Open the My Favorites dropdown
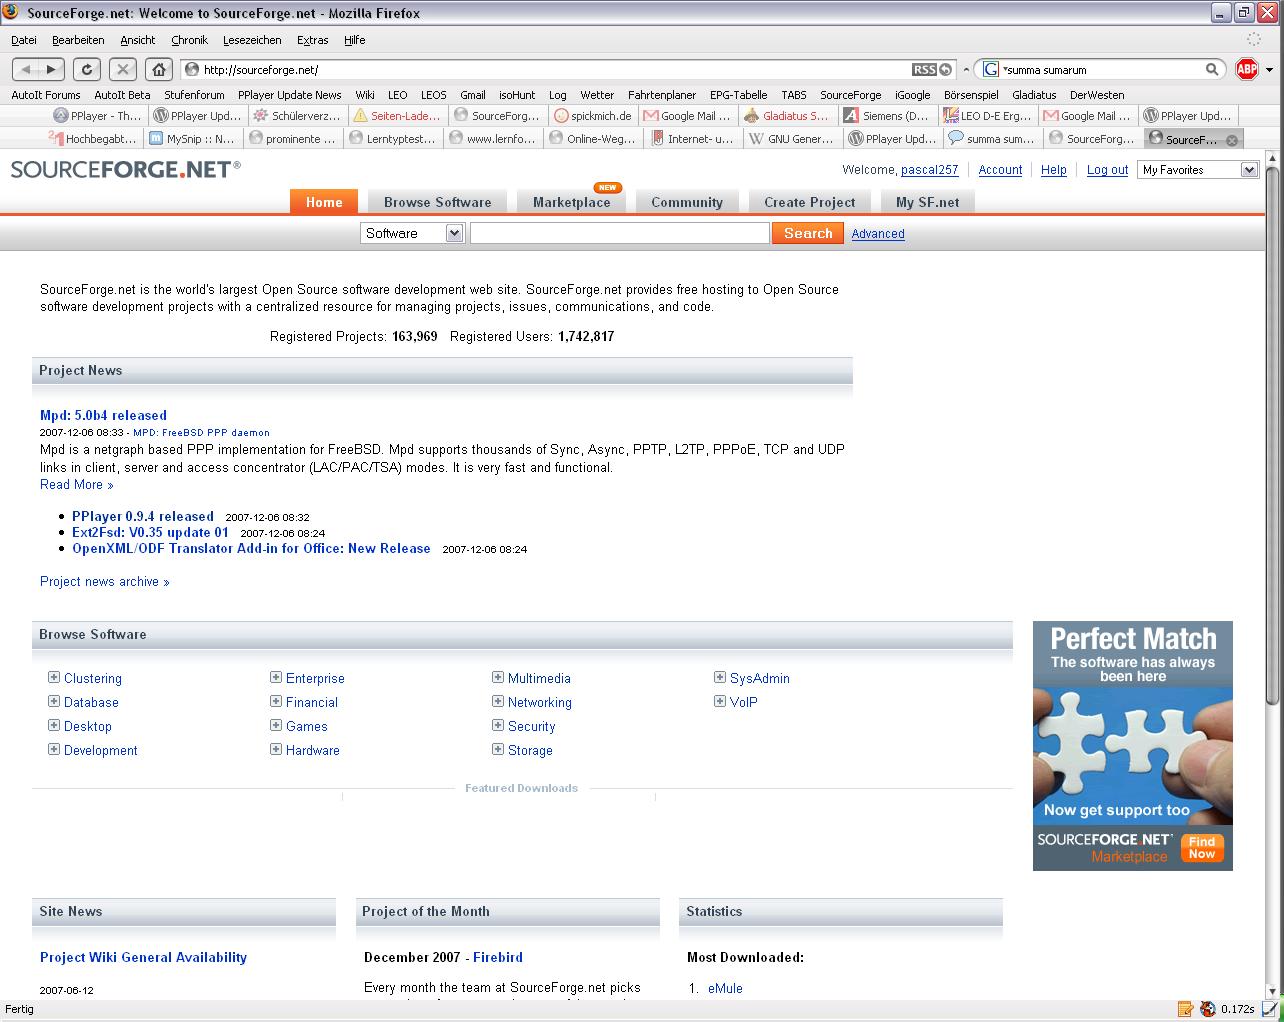This screenshot has width=1284, height=1022. pos(1198,170)
